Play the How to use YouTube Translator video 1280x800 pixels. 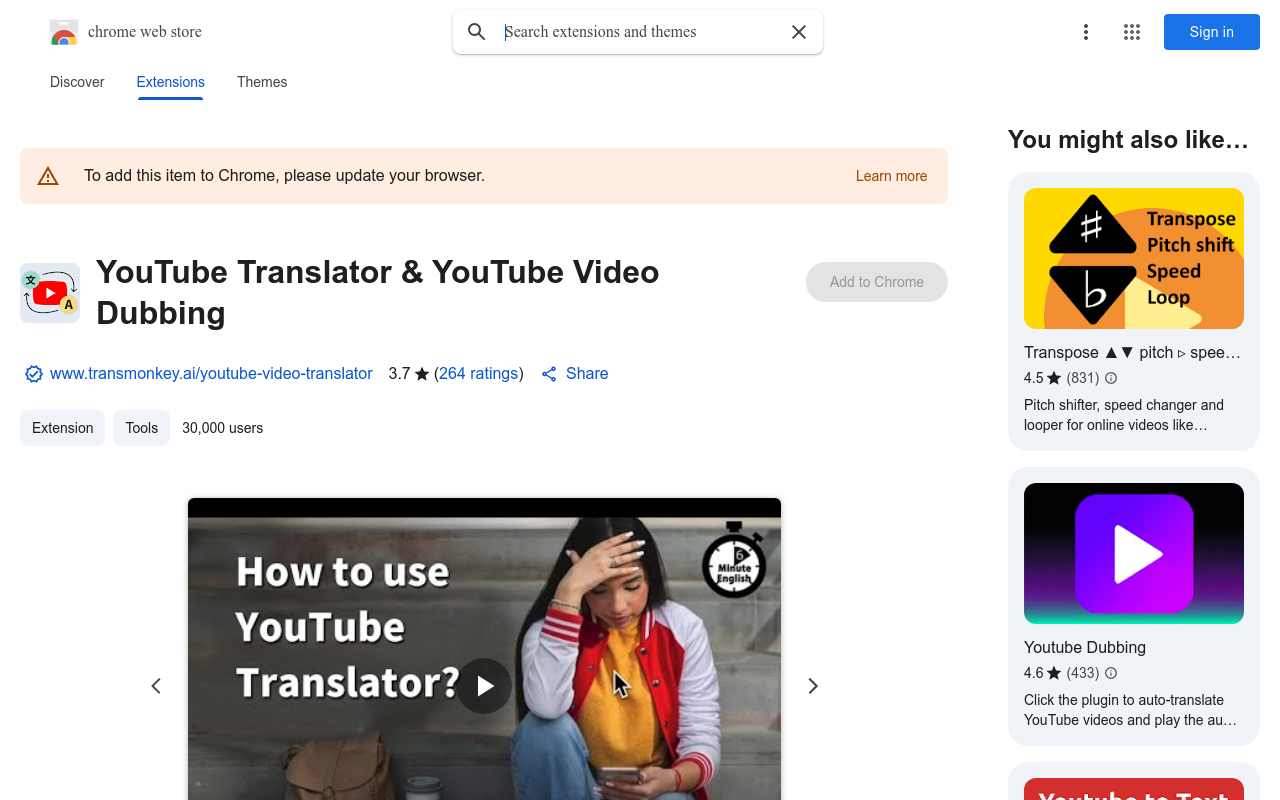[484, 686]
